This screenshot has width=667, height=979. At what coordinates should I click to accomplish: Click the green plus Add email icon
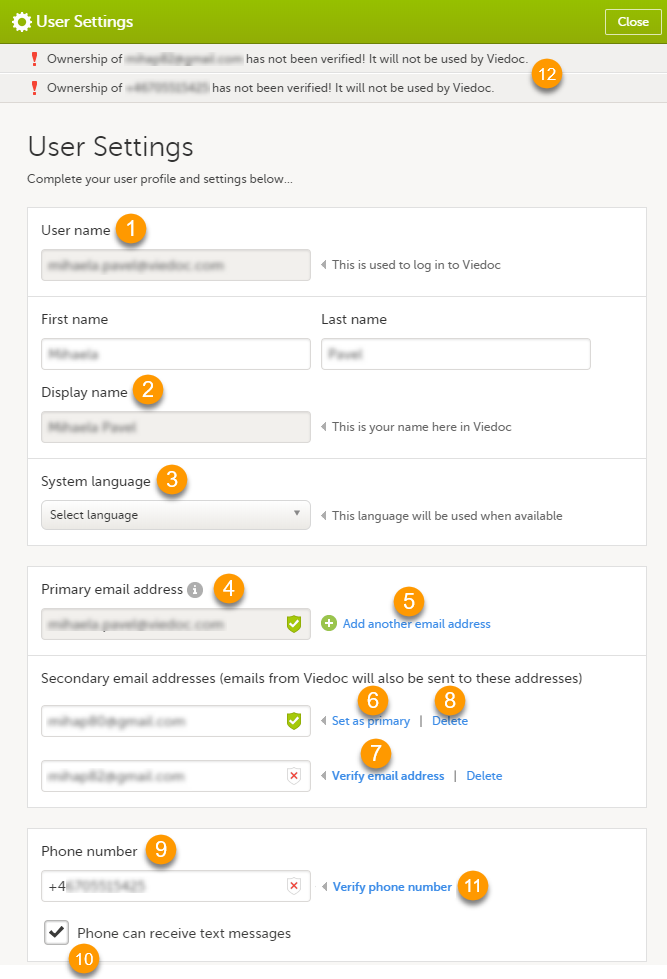point(329,623)
